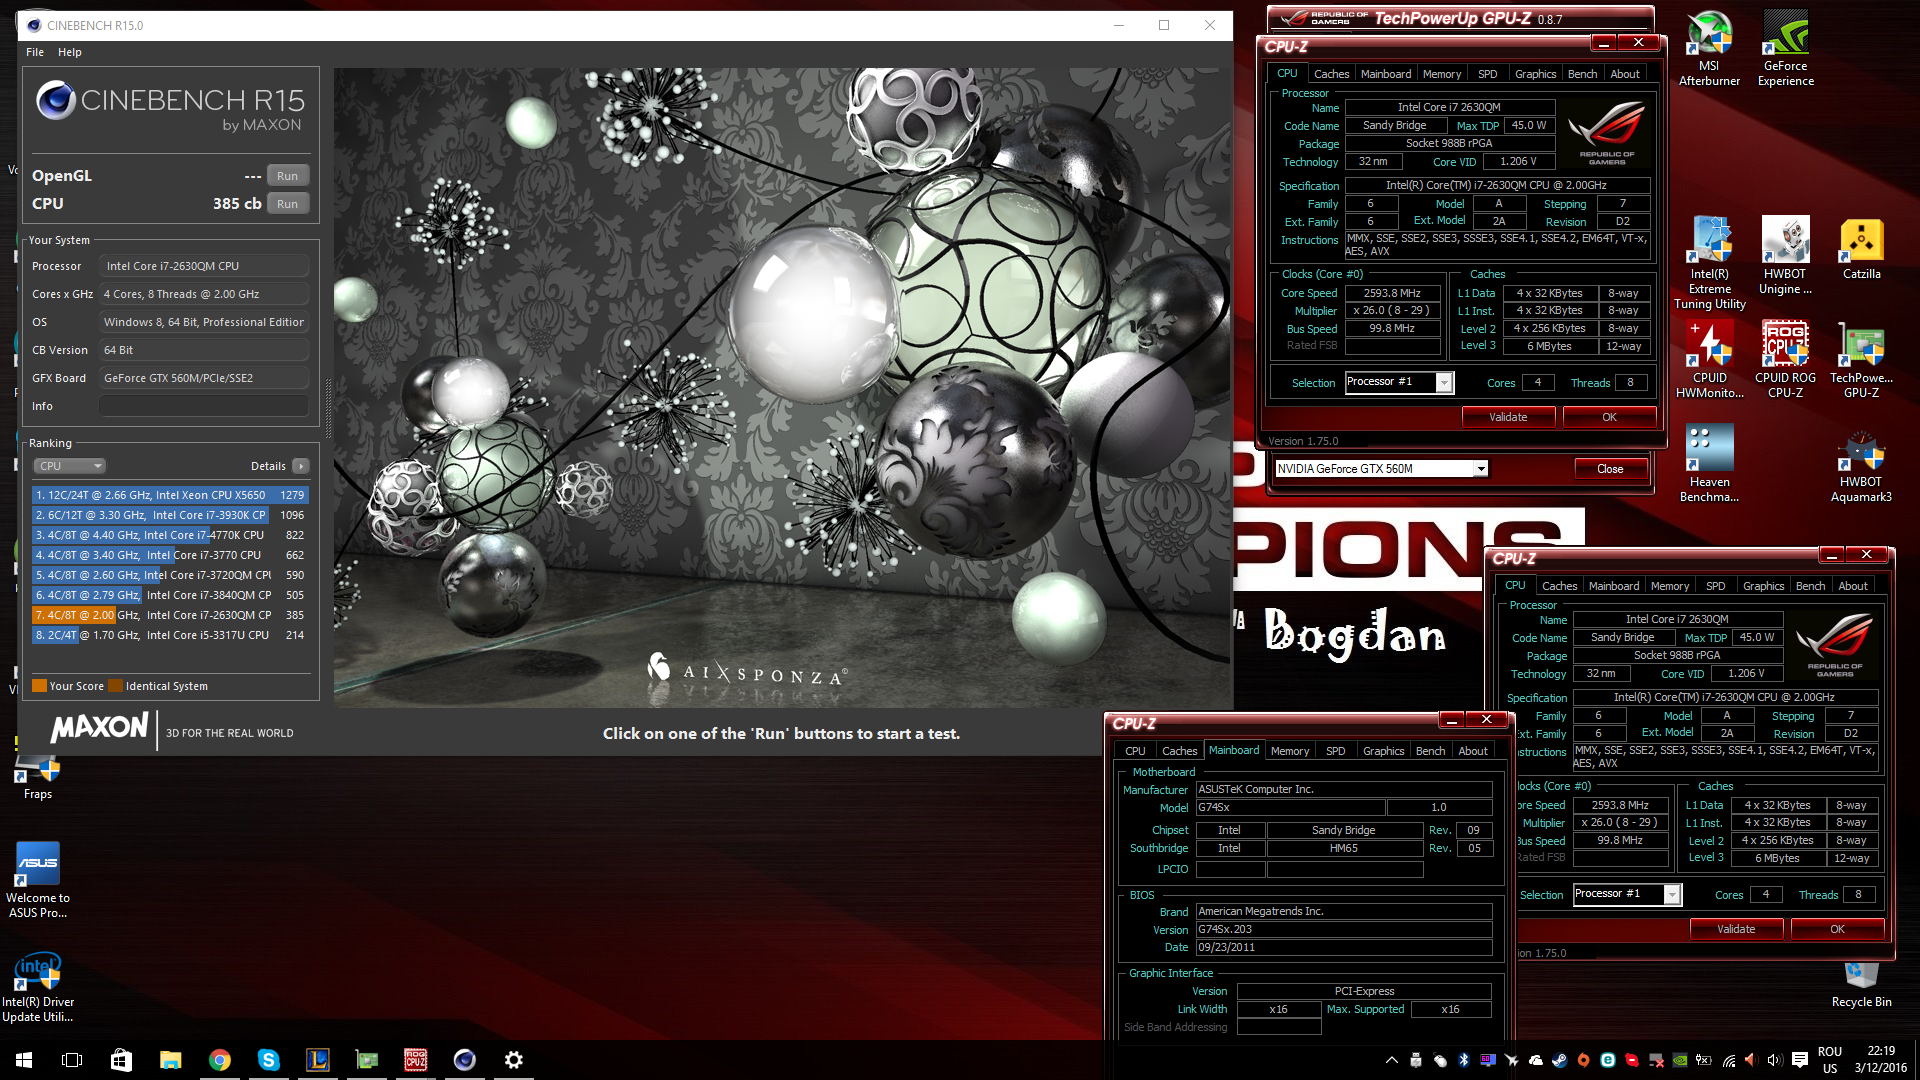Open Heaven Benchmark desktop icon
Screen dimensions: 1920x1080
click(1709, 464)
